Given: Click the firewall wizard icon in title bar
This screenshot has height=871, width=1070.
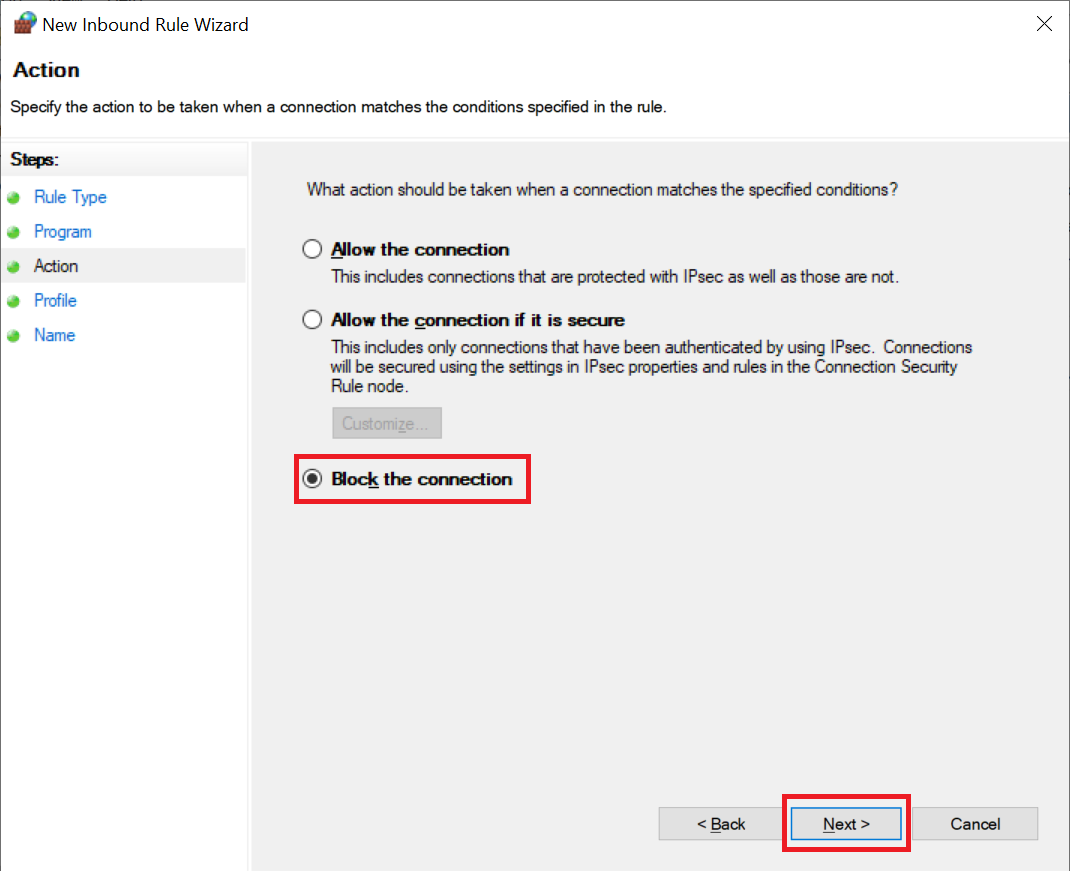Looking at the screenshot, I should pos(22,24).
